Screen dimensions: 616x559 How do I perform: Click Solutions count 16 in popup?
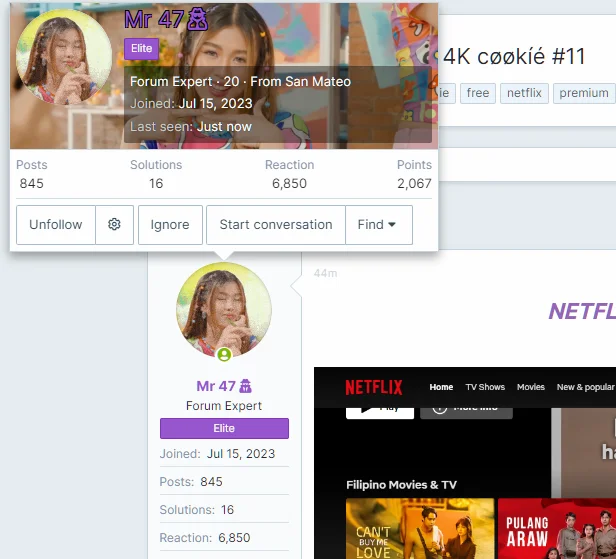click(156, 183)
